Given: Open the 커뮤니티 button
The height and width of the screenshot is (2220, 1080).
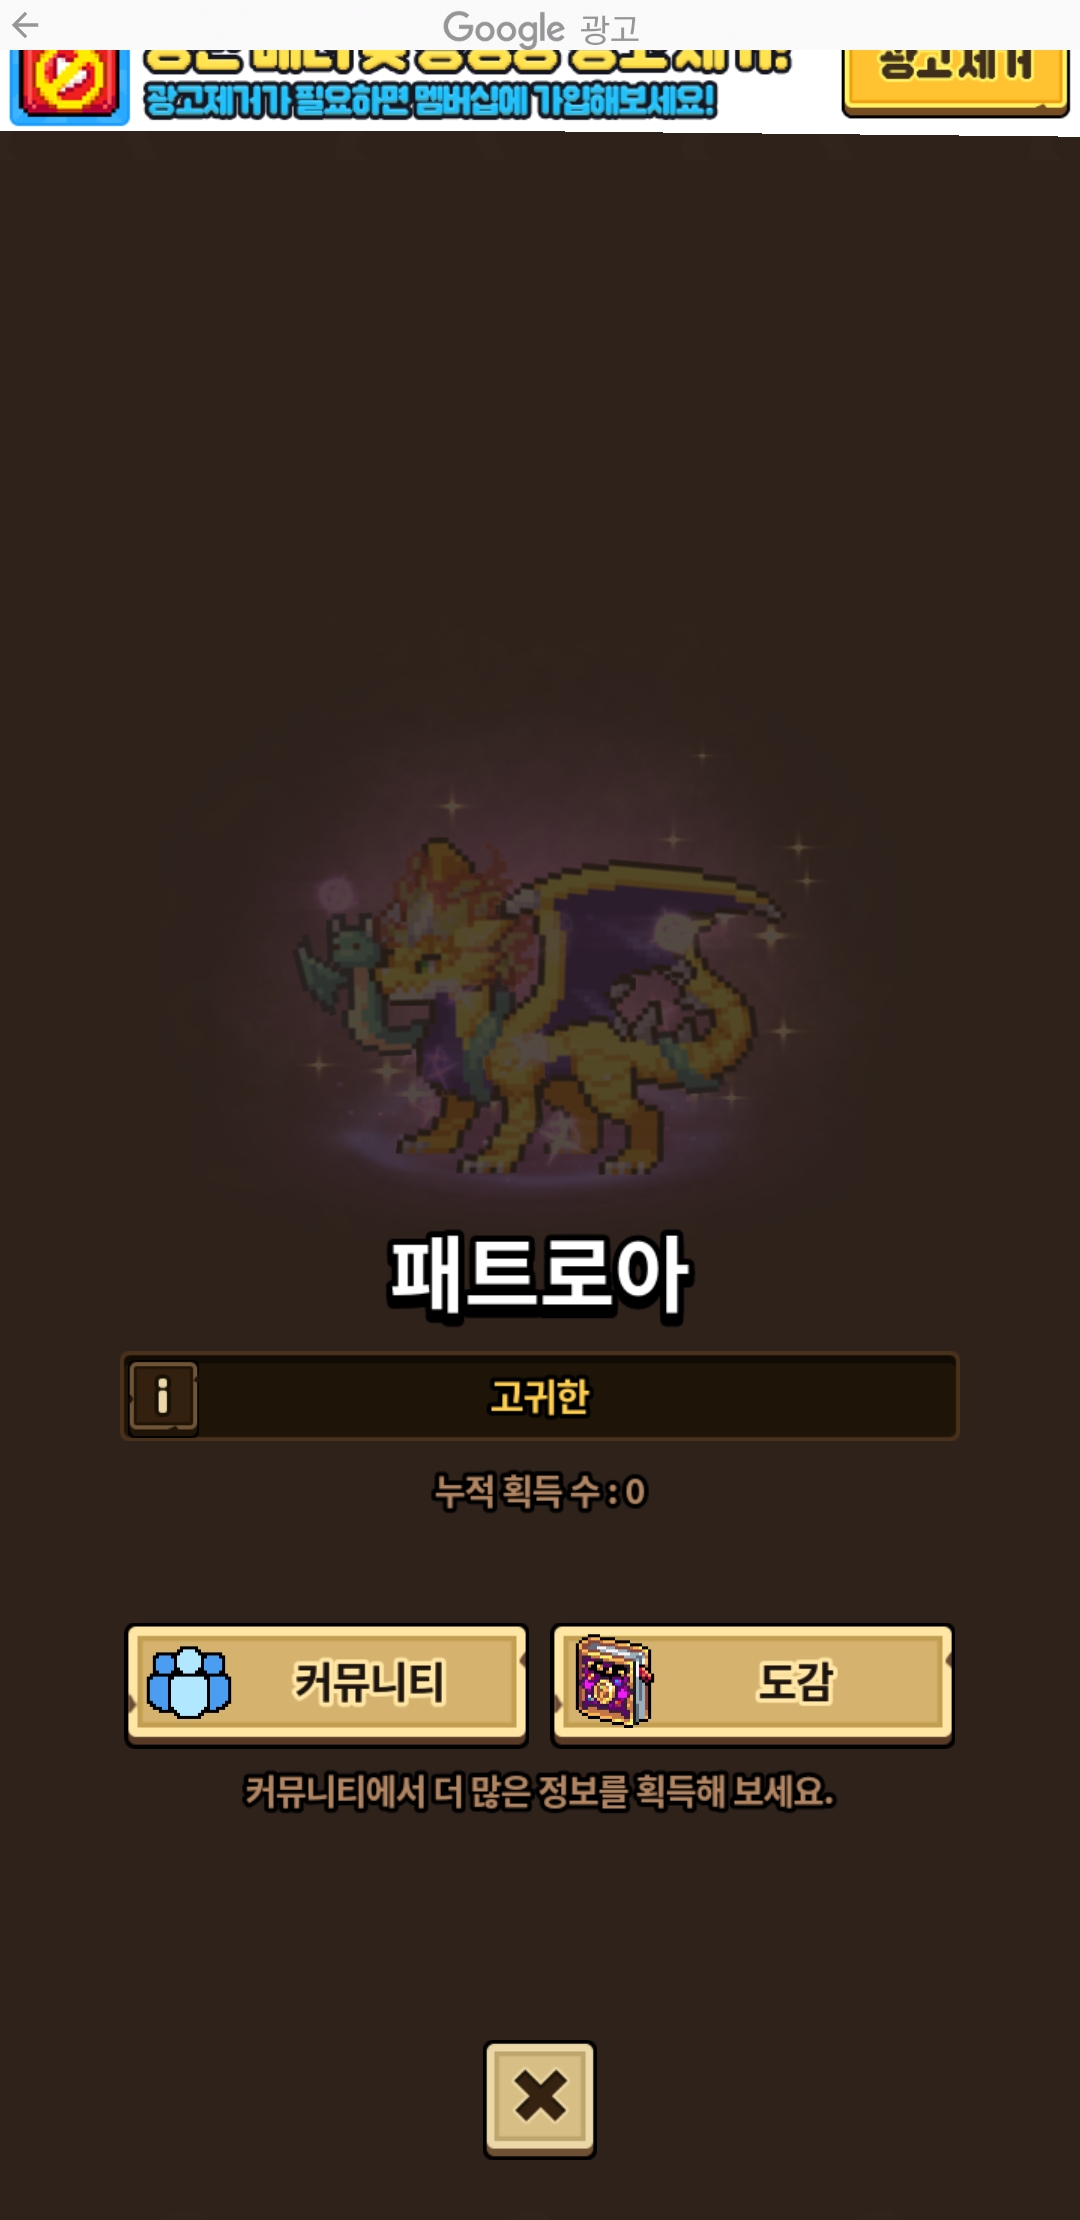Looking at the screenshot, I should 326,1685.
